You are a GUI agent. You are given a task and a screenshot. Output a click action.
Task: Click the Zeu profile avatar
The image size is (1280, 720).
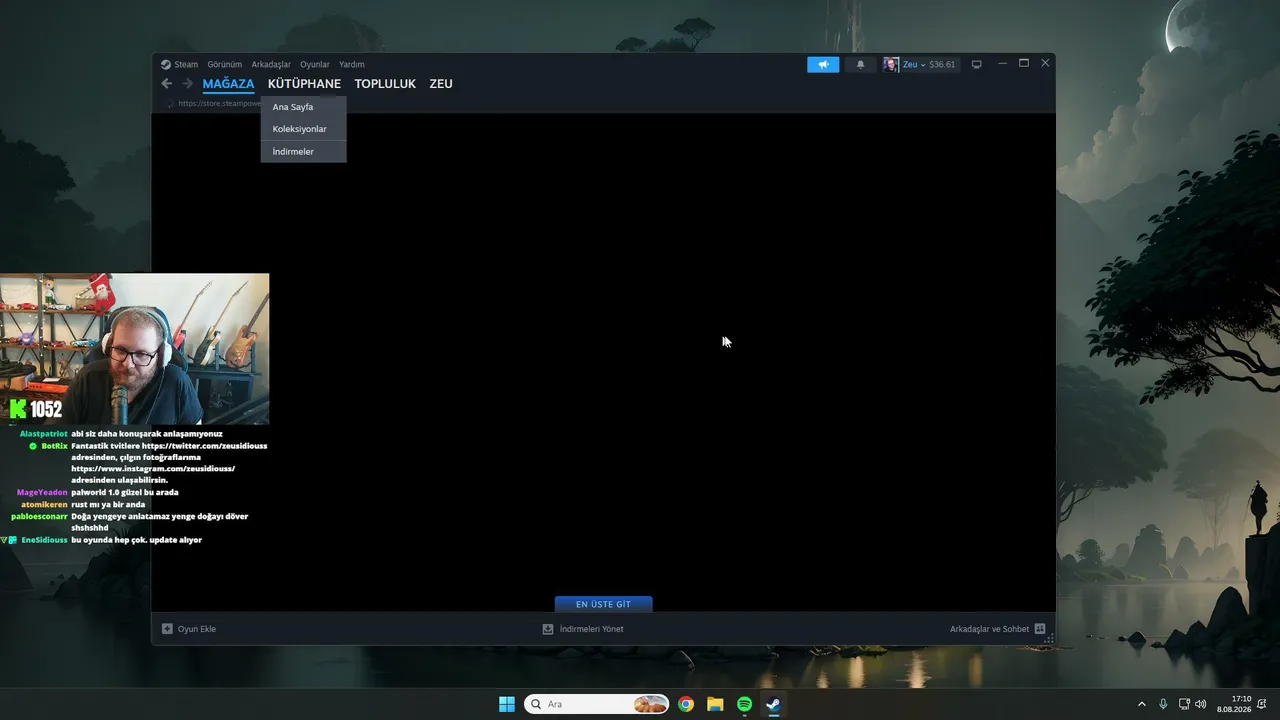pos(890,64)
